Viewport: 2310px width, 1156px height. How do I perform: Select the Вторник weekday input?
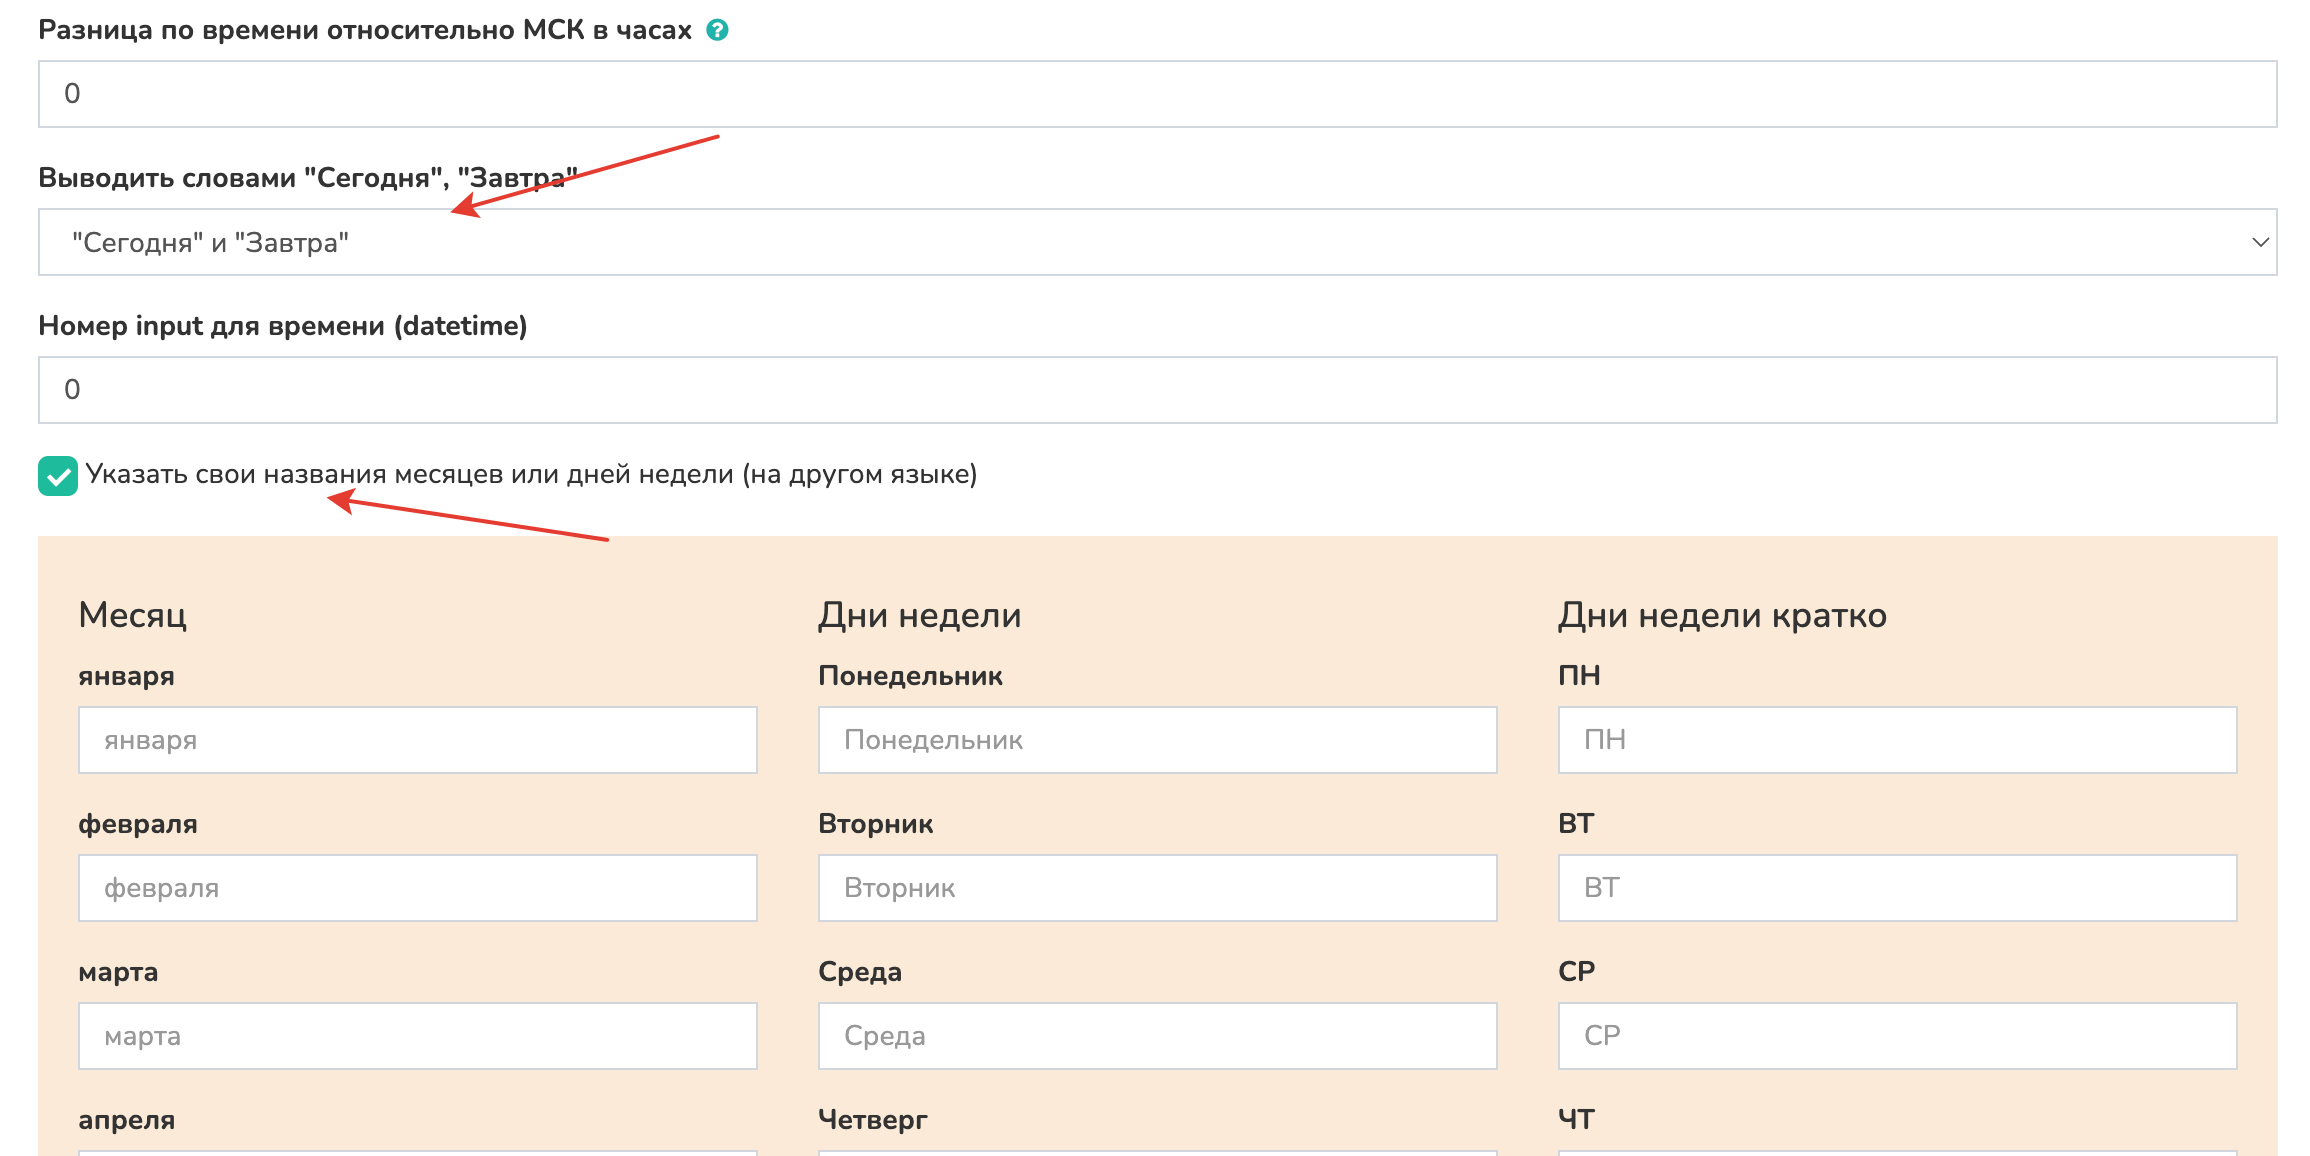pos(1157,888)
